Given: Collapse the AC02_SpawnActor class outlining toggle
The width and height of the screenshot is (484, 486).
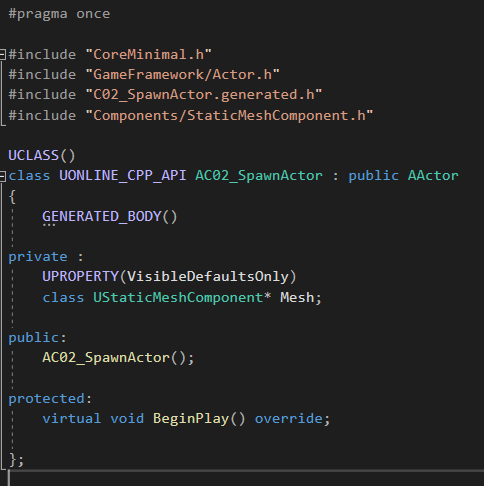Looking at the screenshot, I should 2,176.
